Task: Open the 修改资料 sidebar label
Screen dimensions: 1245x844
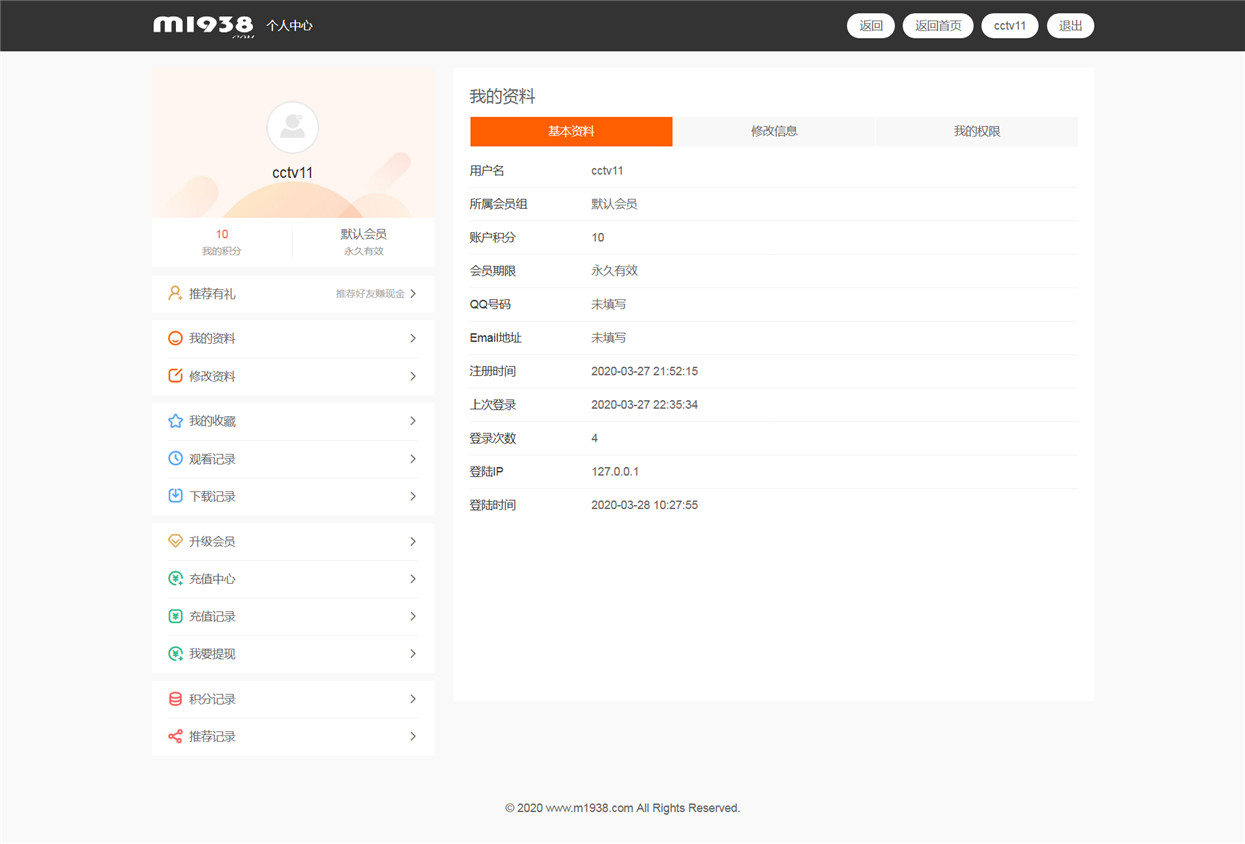Action: pyautogui.click(x=212, y=376)
